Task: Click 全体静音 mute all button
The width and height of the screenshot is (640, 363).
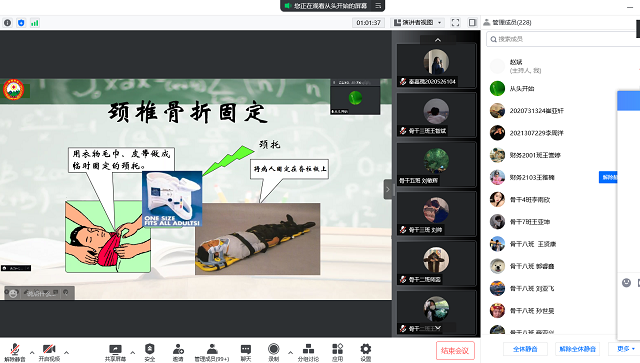Action: point(525,349)
